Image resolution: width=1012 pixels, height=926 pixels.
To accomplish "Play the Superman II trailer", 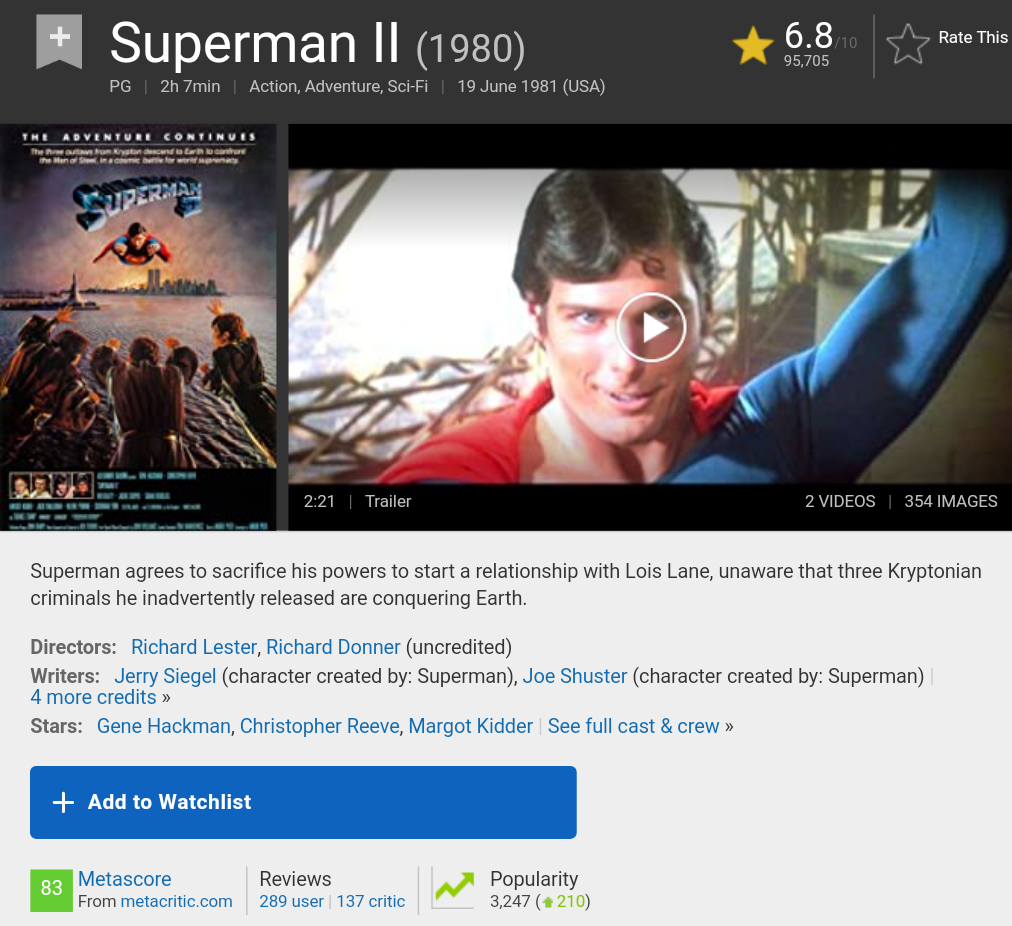I will pos(651,327).
